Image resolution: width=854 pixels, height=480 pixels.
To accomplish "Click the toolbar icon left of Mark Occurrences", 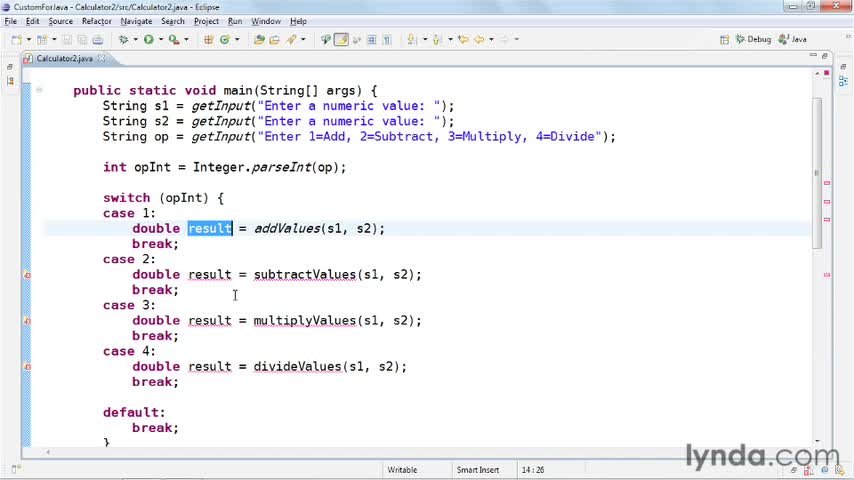I will (x=326, y=40).
